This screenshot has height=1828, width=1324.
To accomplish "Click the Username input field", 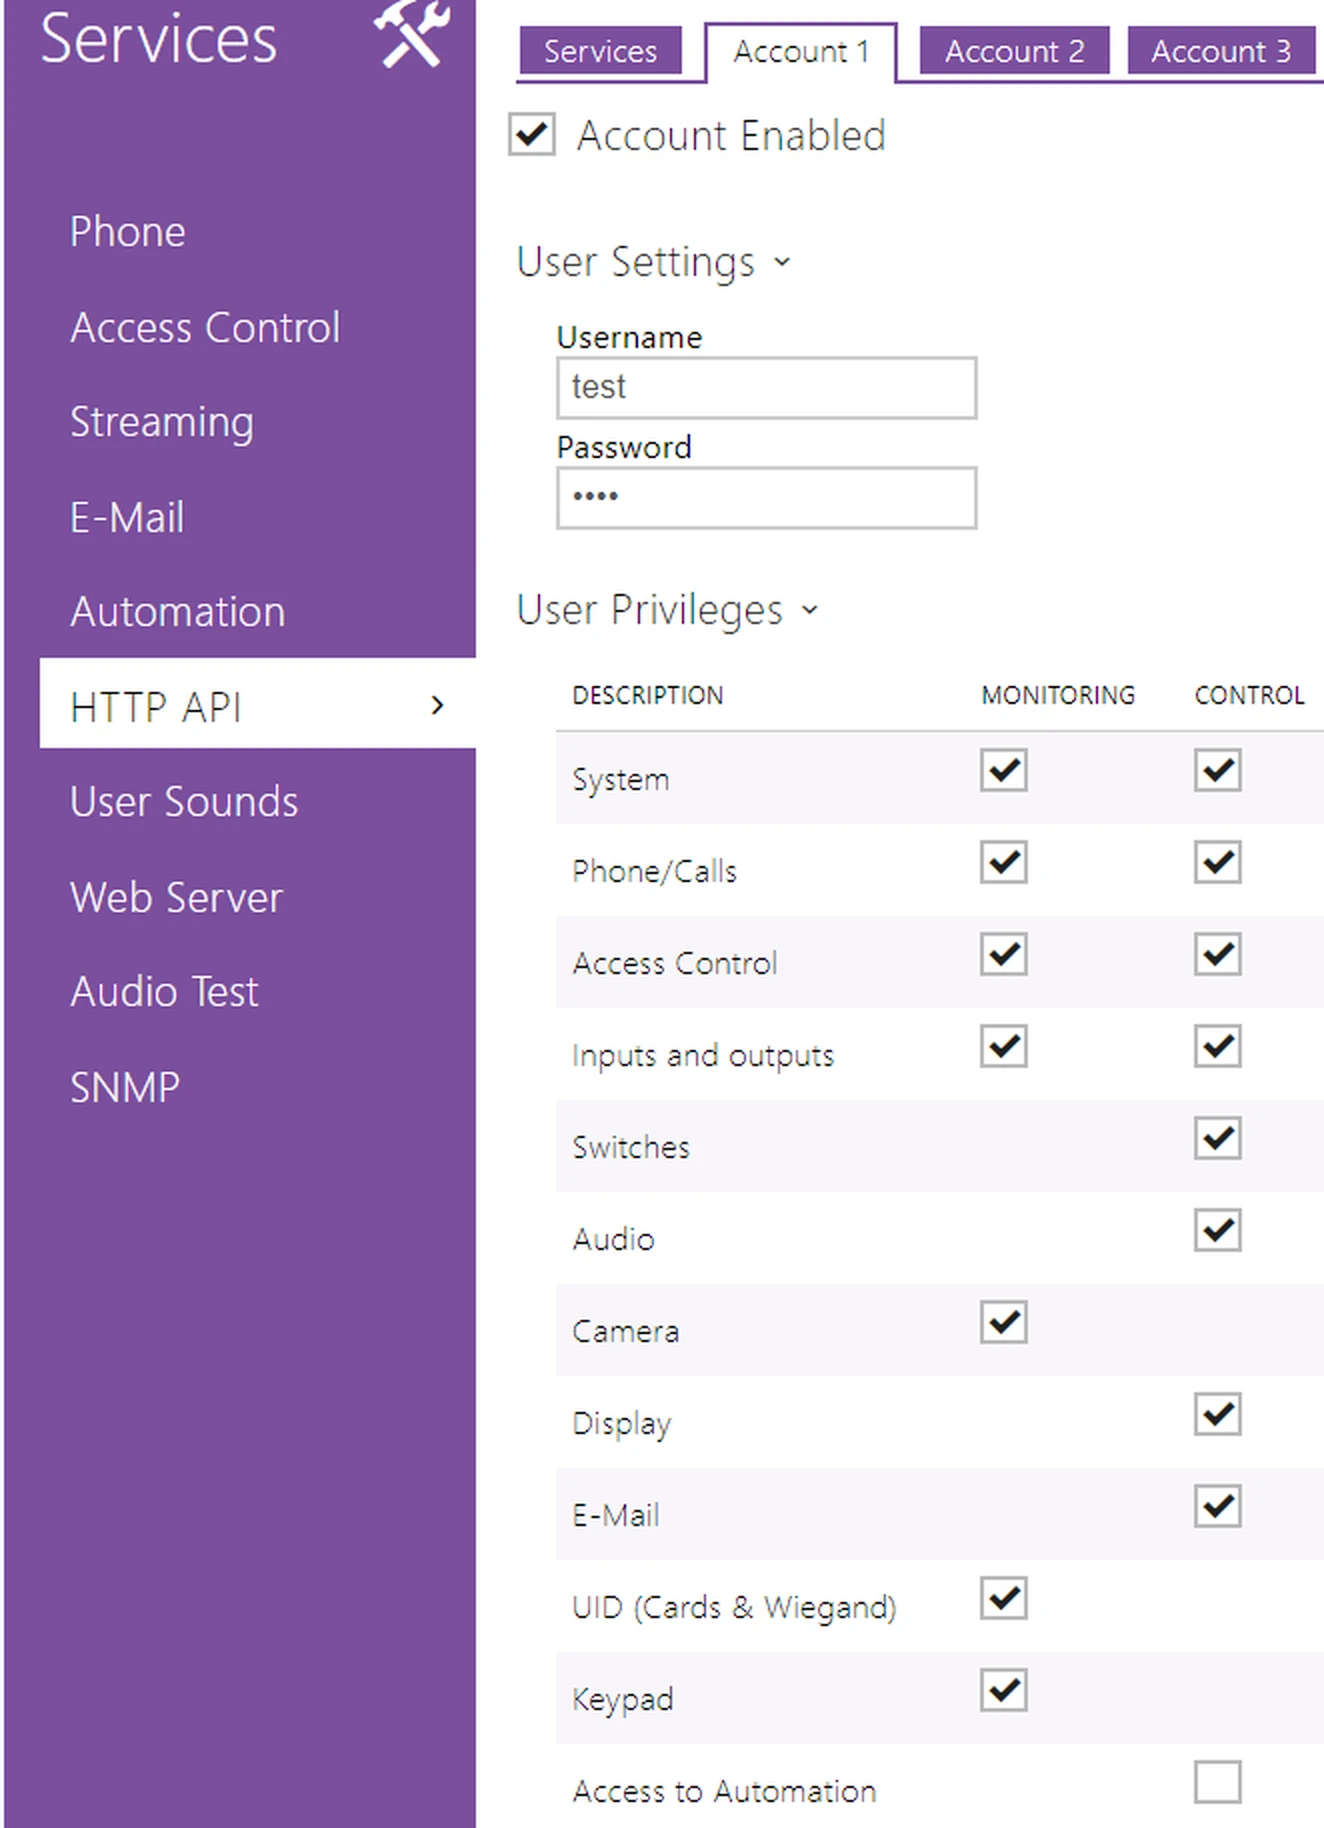I will click(x=766, y=388).
